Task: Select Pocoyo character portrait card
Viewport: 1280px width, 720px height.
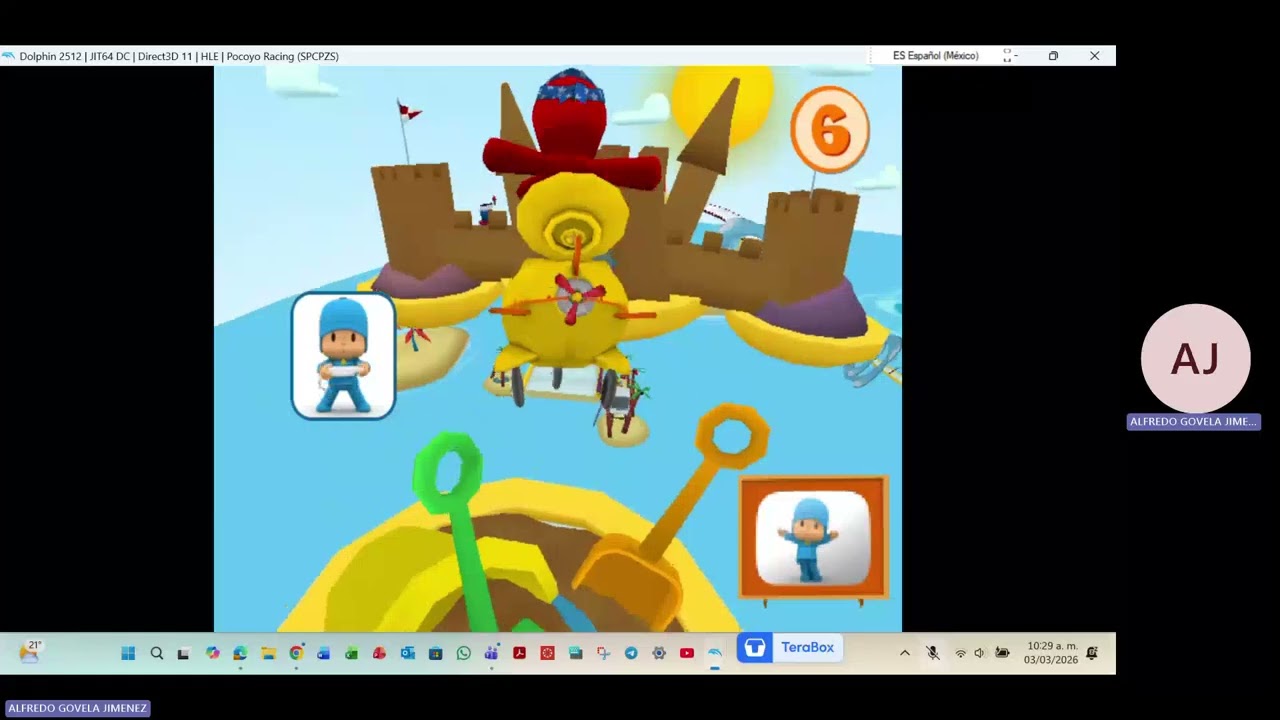Action: pos(344,356)
